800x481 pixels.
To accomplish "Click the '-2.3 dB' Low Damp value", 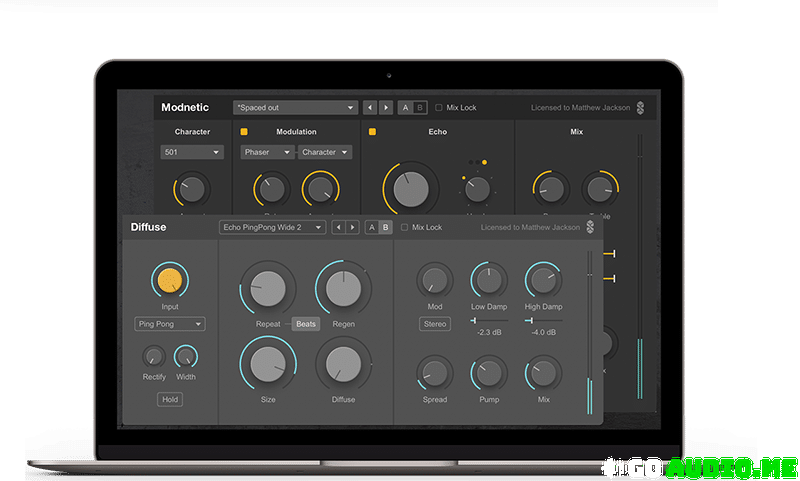I will (489, 332).
